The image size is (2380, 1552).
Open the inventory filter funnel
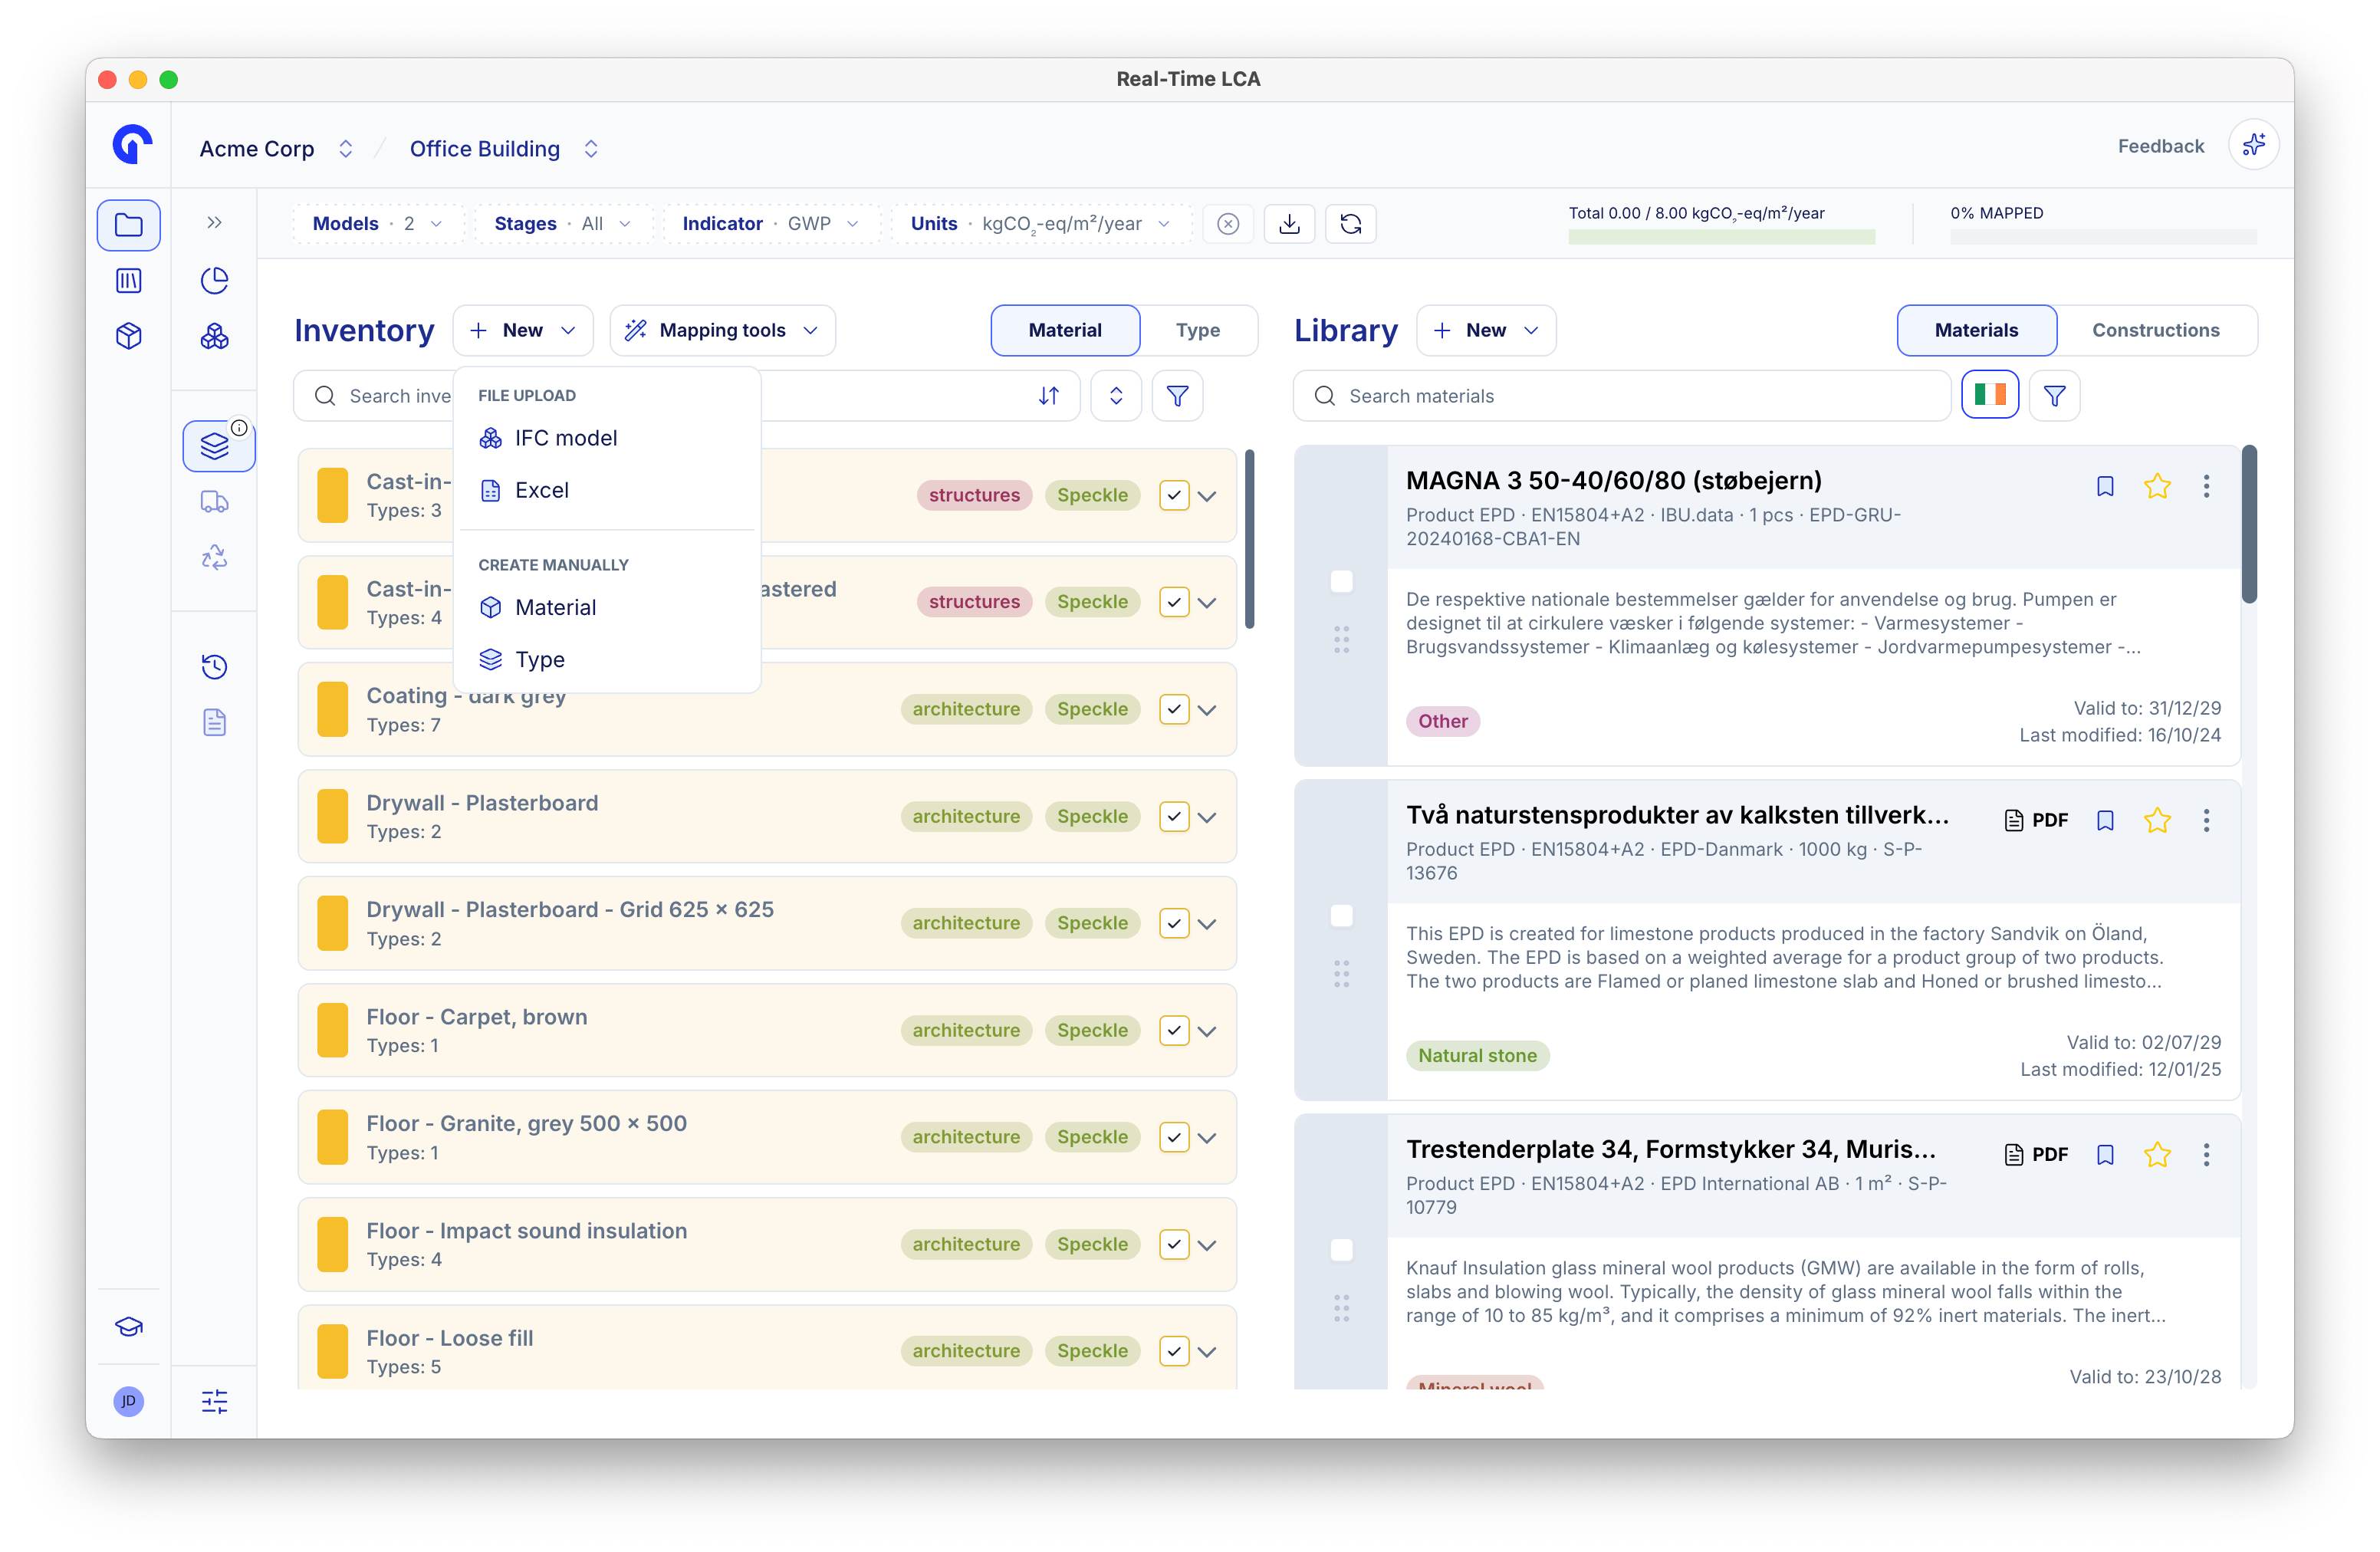point(1177,396)
